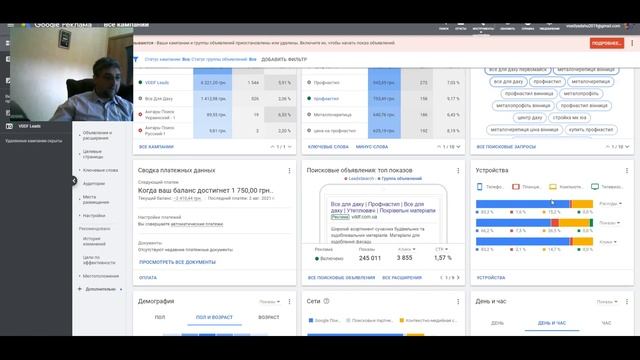Open ОПЛАТА link in payment card
This screenshot has height=360, width=640.
point(148,278)
